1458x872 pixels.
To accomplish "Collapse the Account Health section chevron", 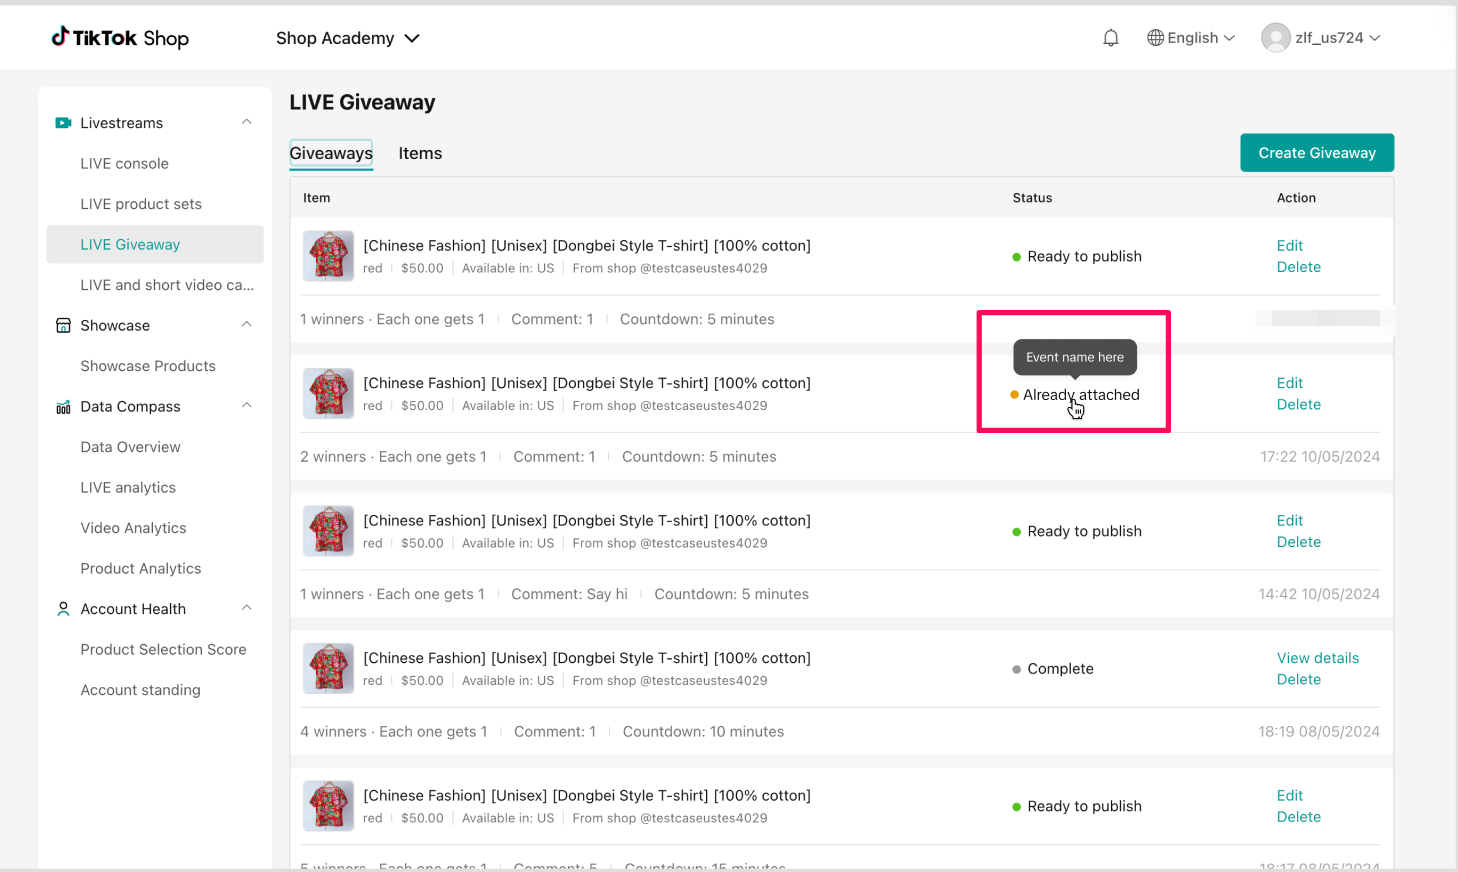I will (x=247, y=608).
